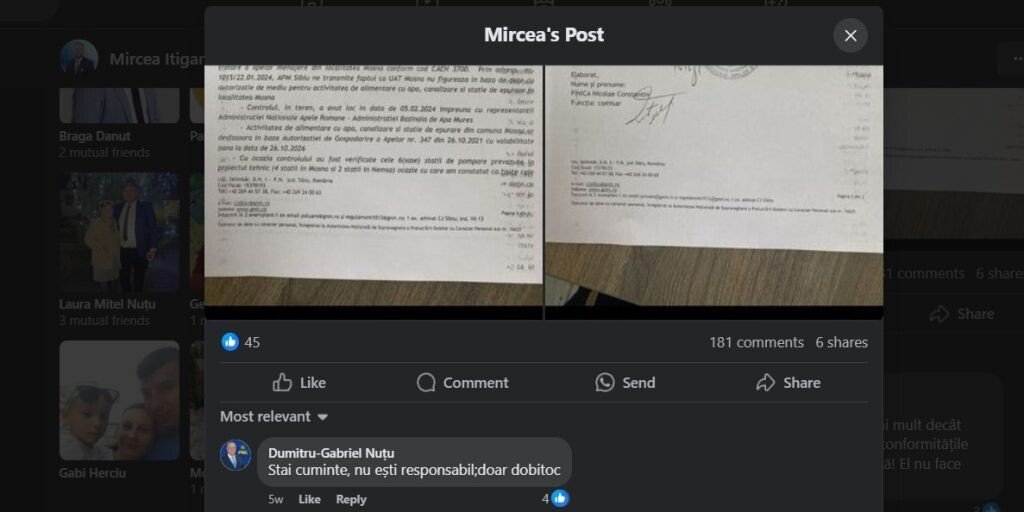The height and width of the screenshot is (512, 1024).
Task: View the 6 shares list
Action: pyautogui.click(x=841, y=342)
